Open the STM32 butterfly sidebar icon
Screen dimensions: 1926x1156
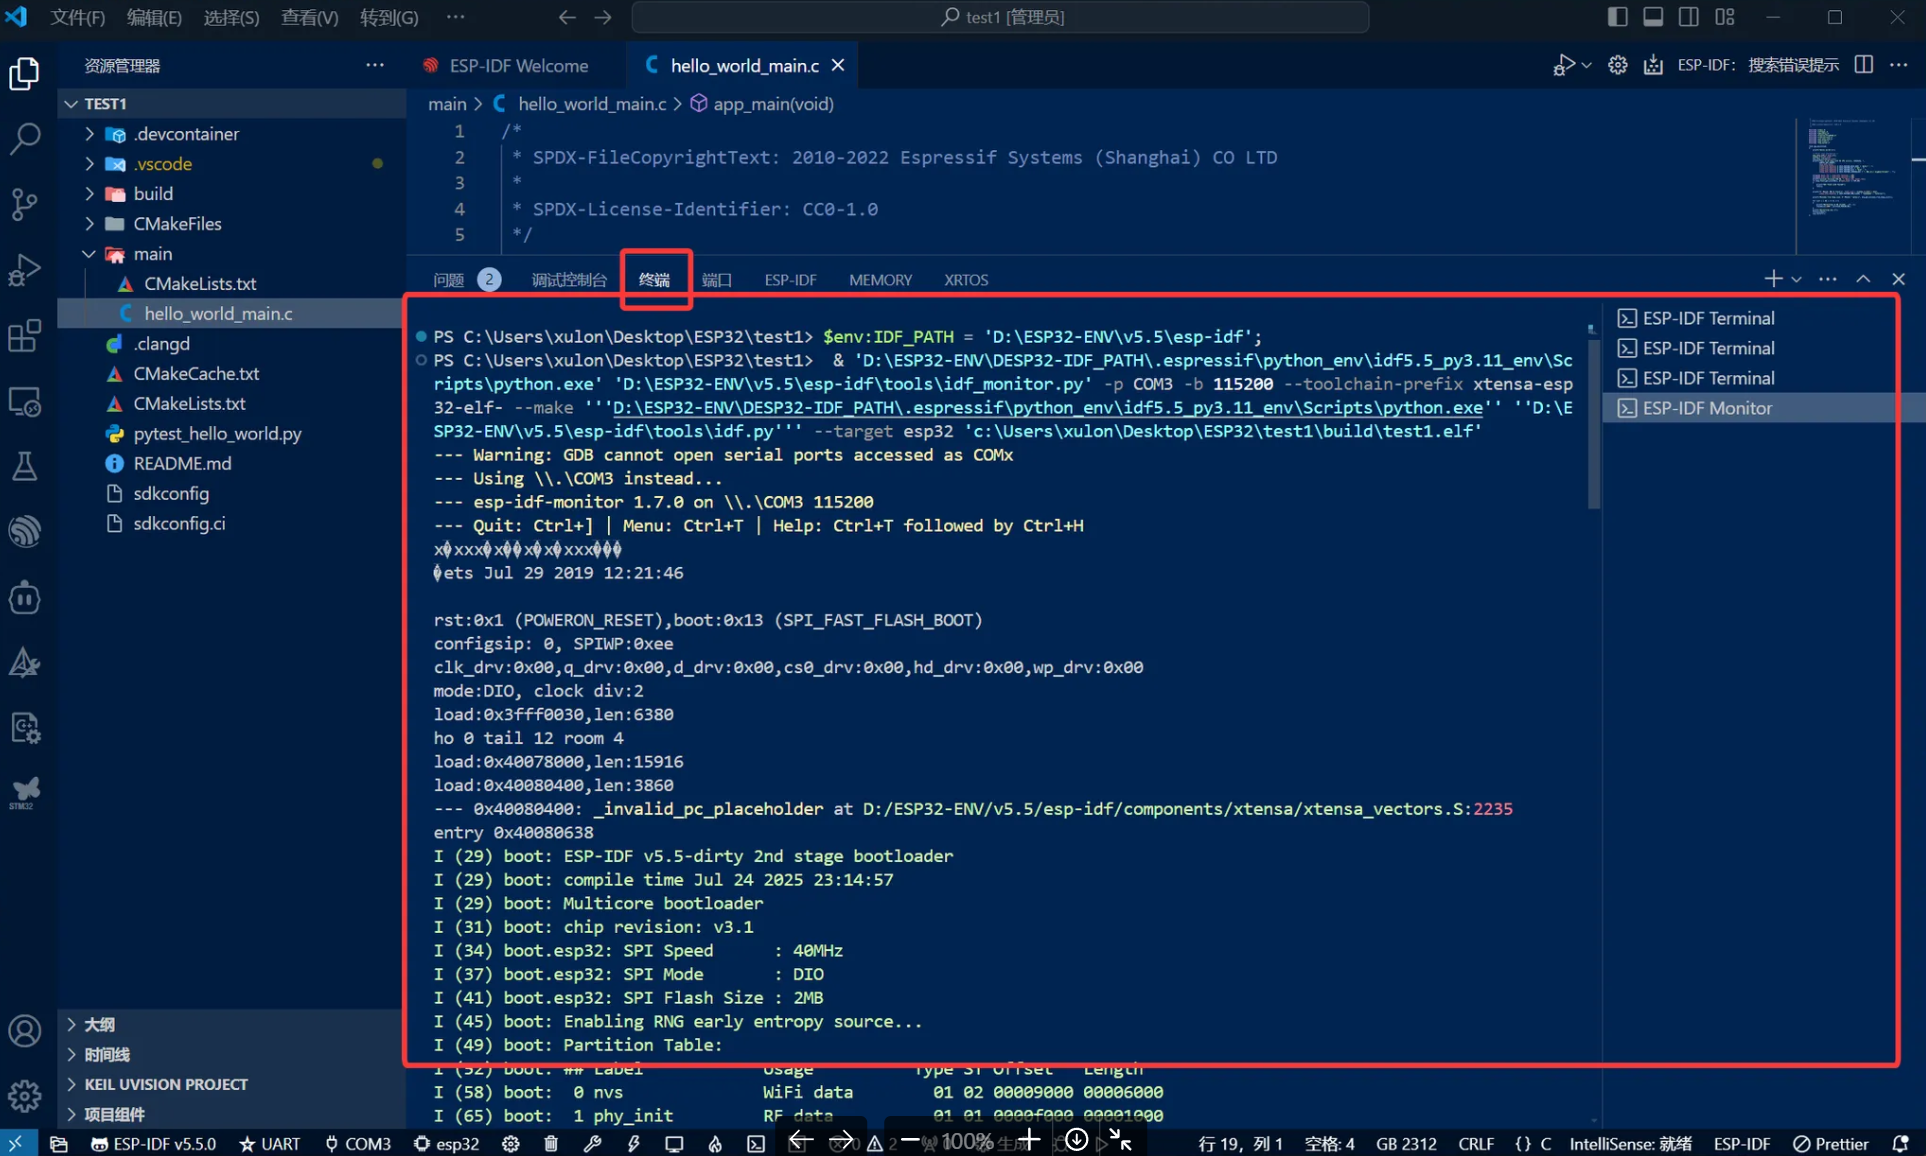point(24,793)
